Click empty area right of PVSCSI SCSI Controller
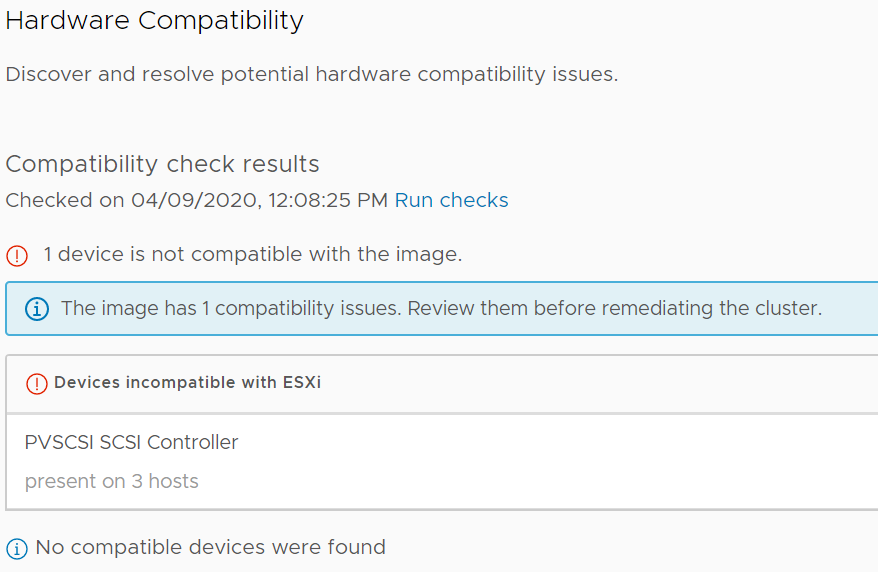Screen dimensions: 878x572 point(600,442)
